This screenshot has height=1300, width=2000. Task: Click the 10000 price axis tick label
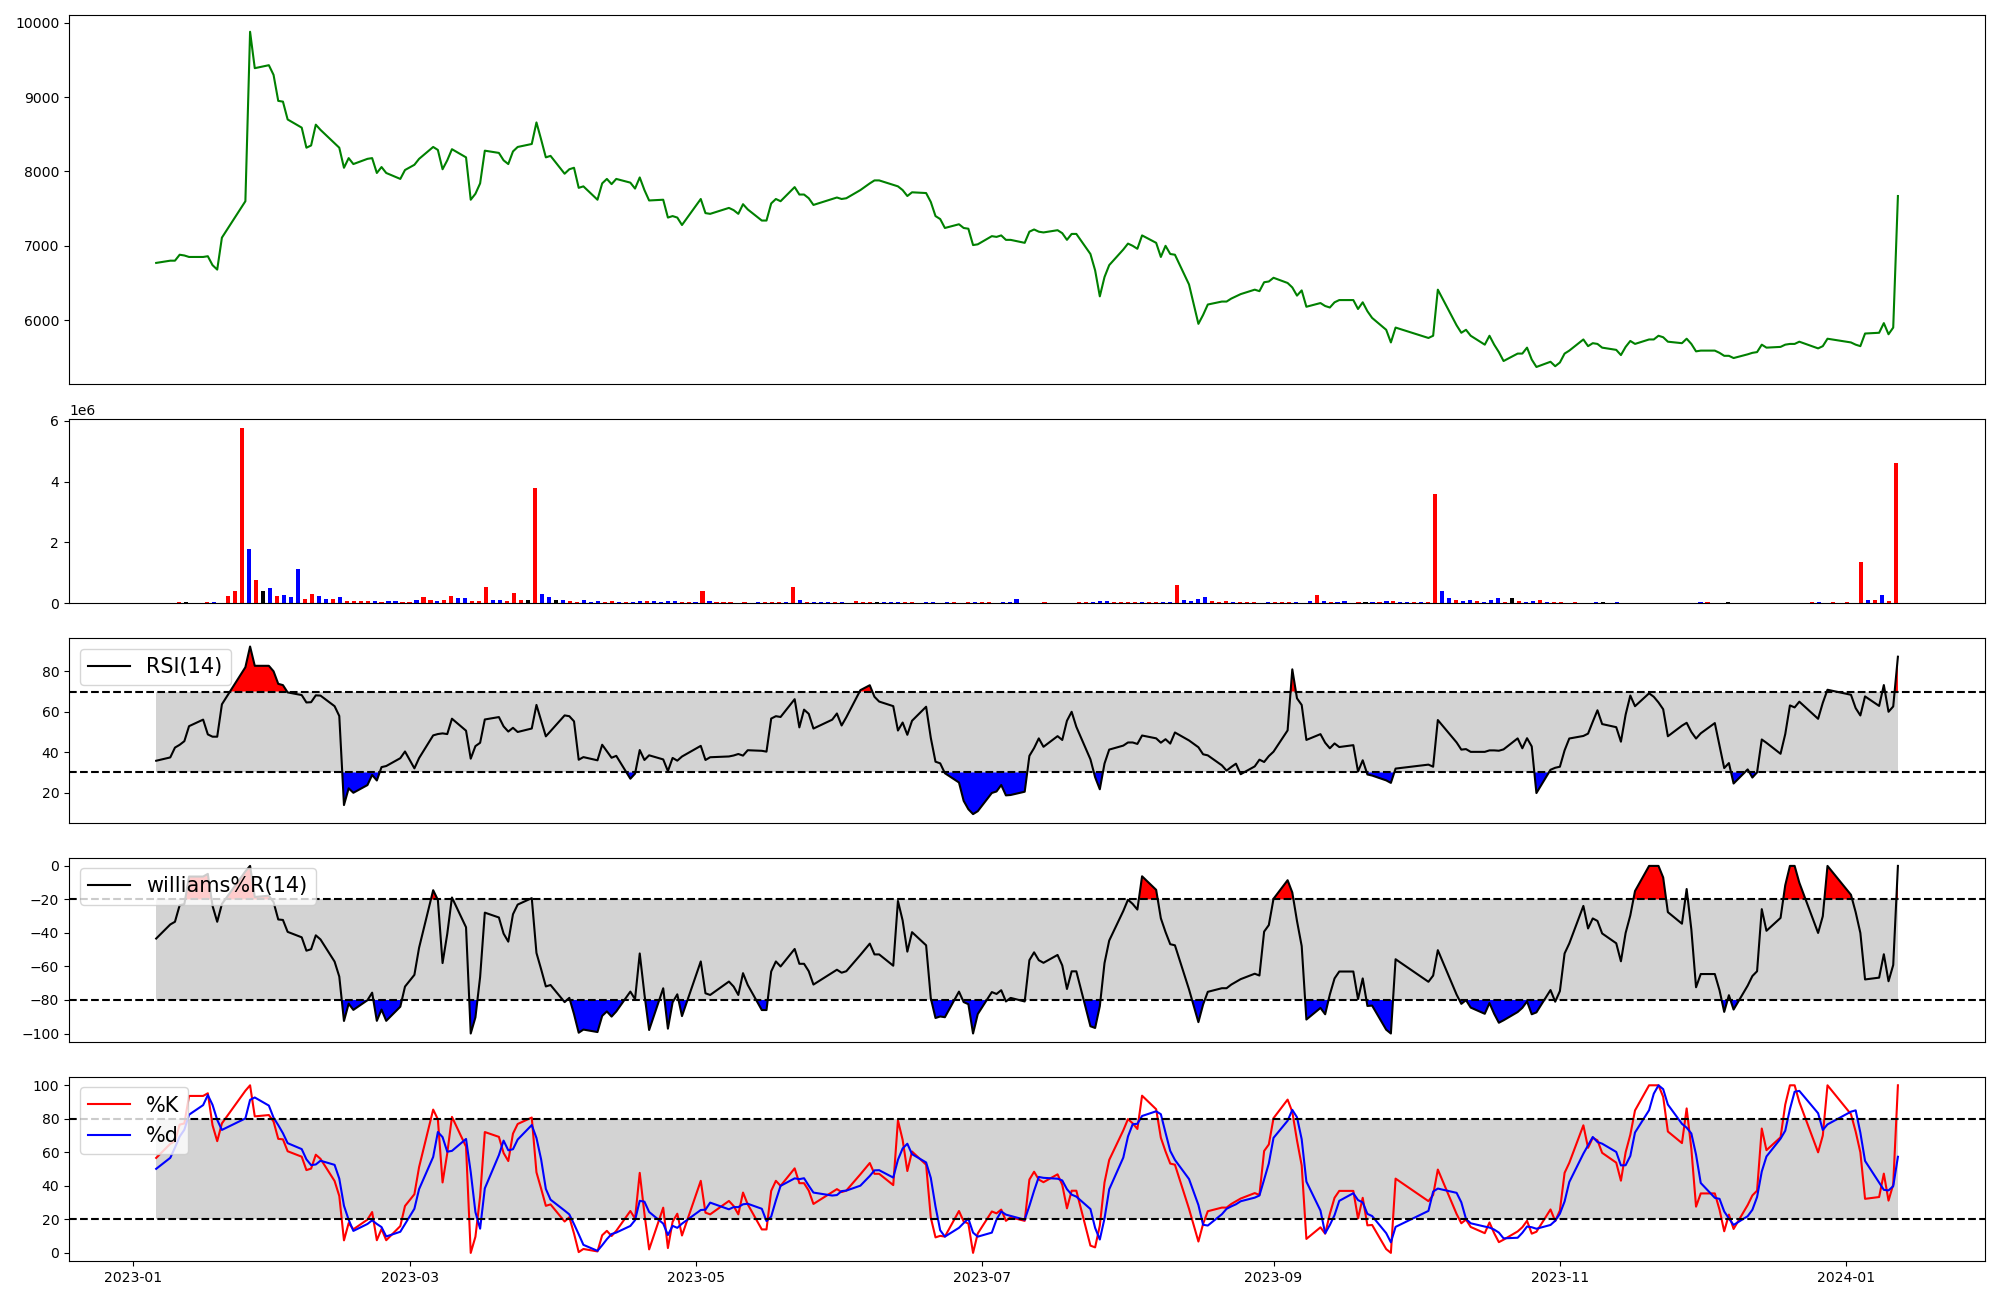(x=37, y=23)
